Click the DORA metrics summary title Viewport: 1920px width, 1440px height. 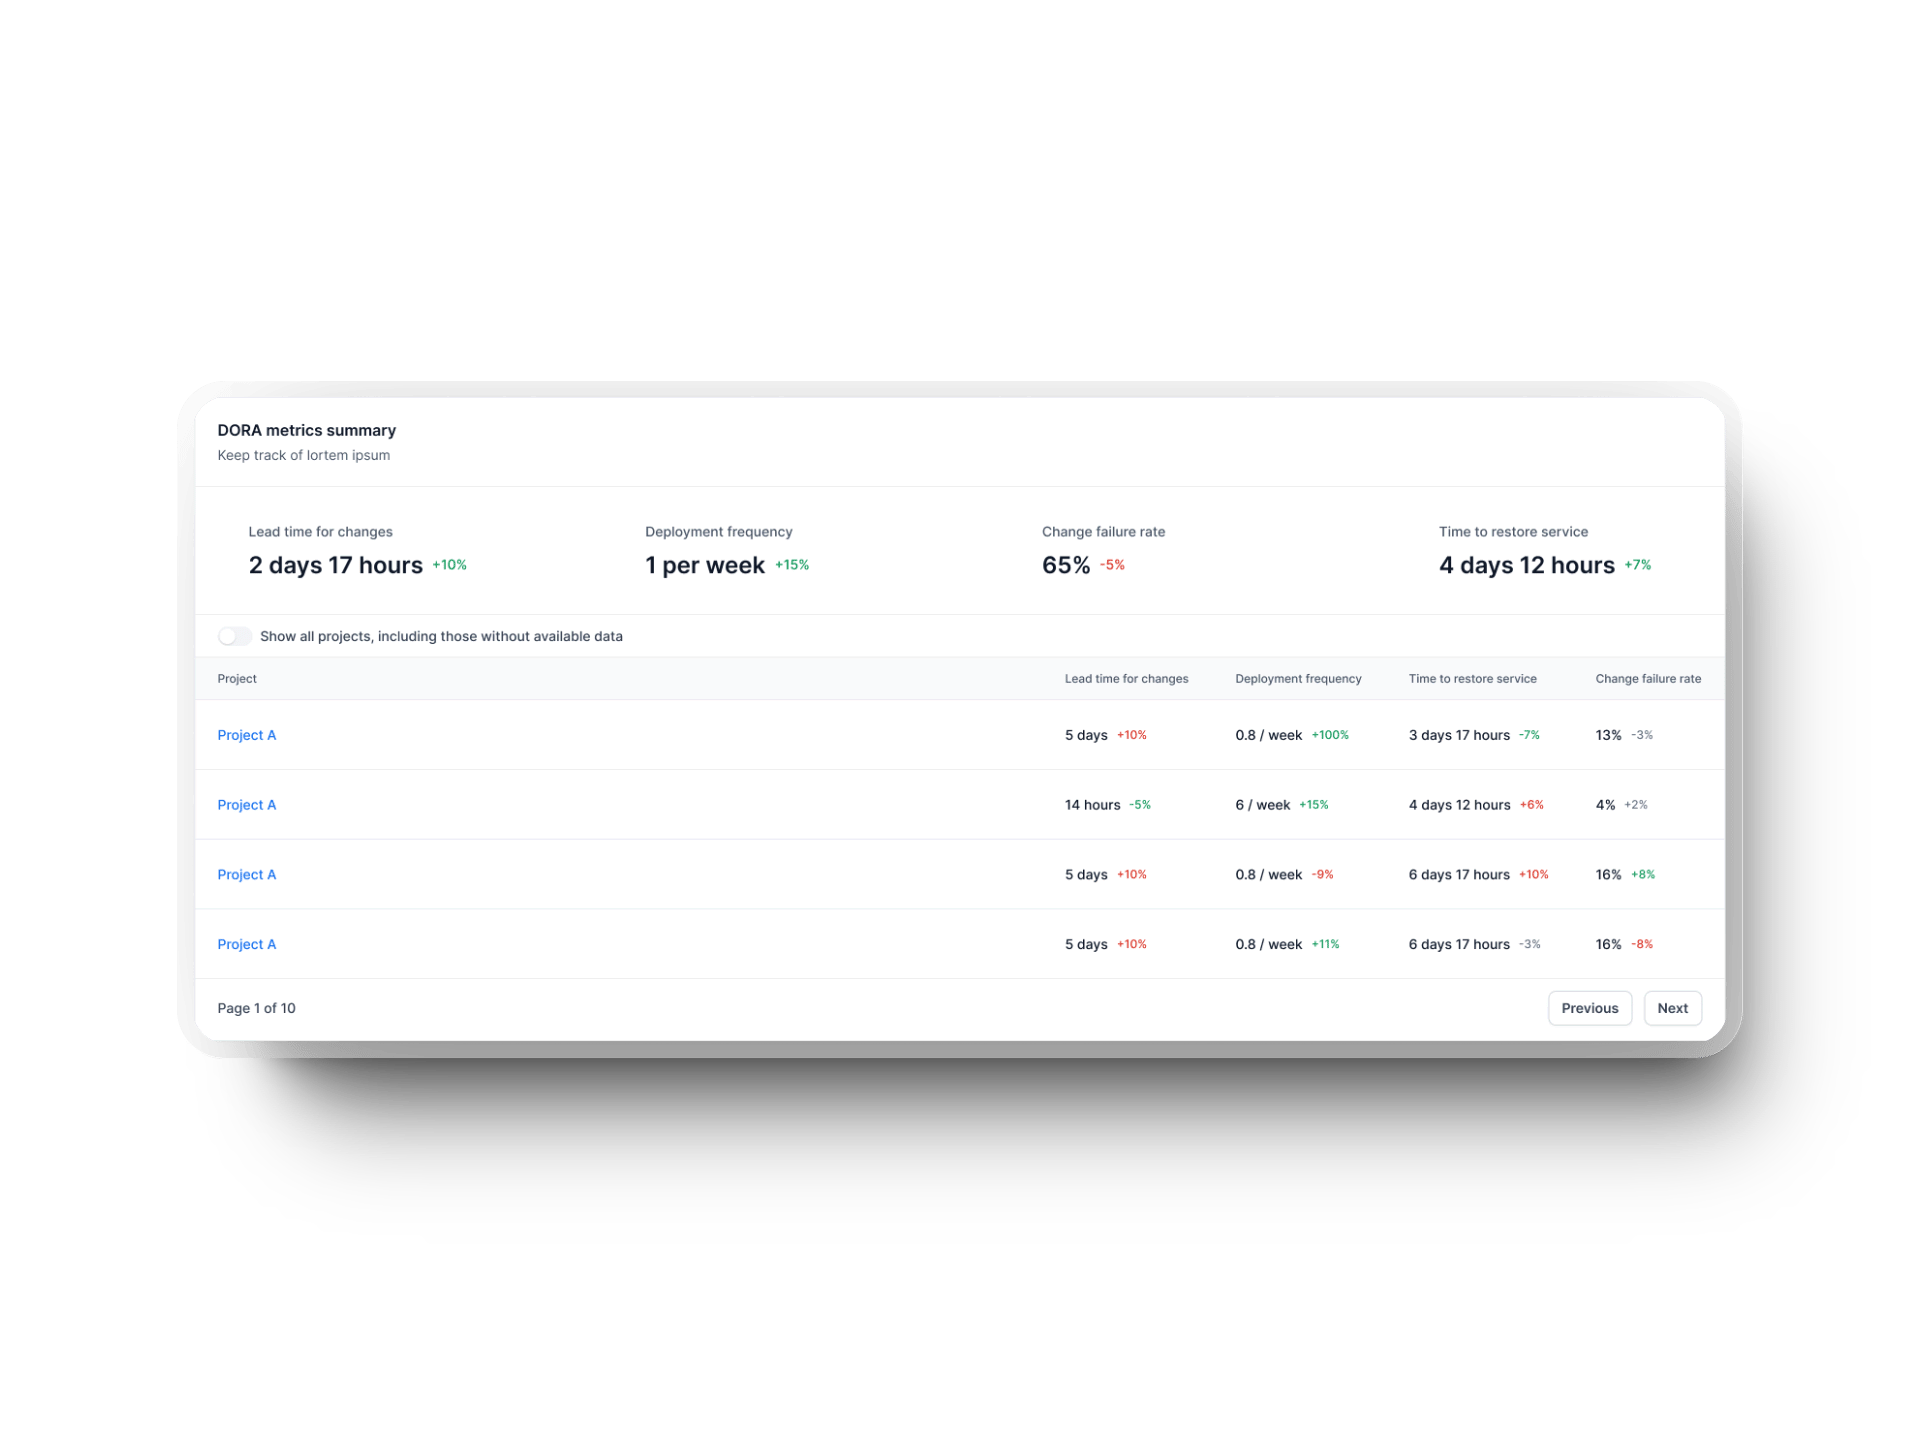[x=306, y=430]
